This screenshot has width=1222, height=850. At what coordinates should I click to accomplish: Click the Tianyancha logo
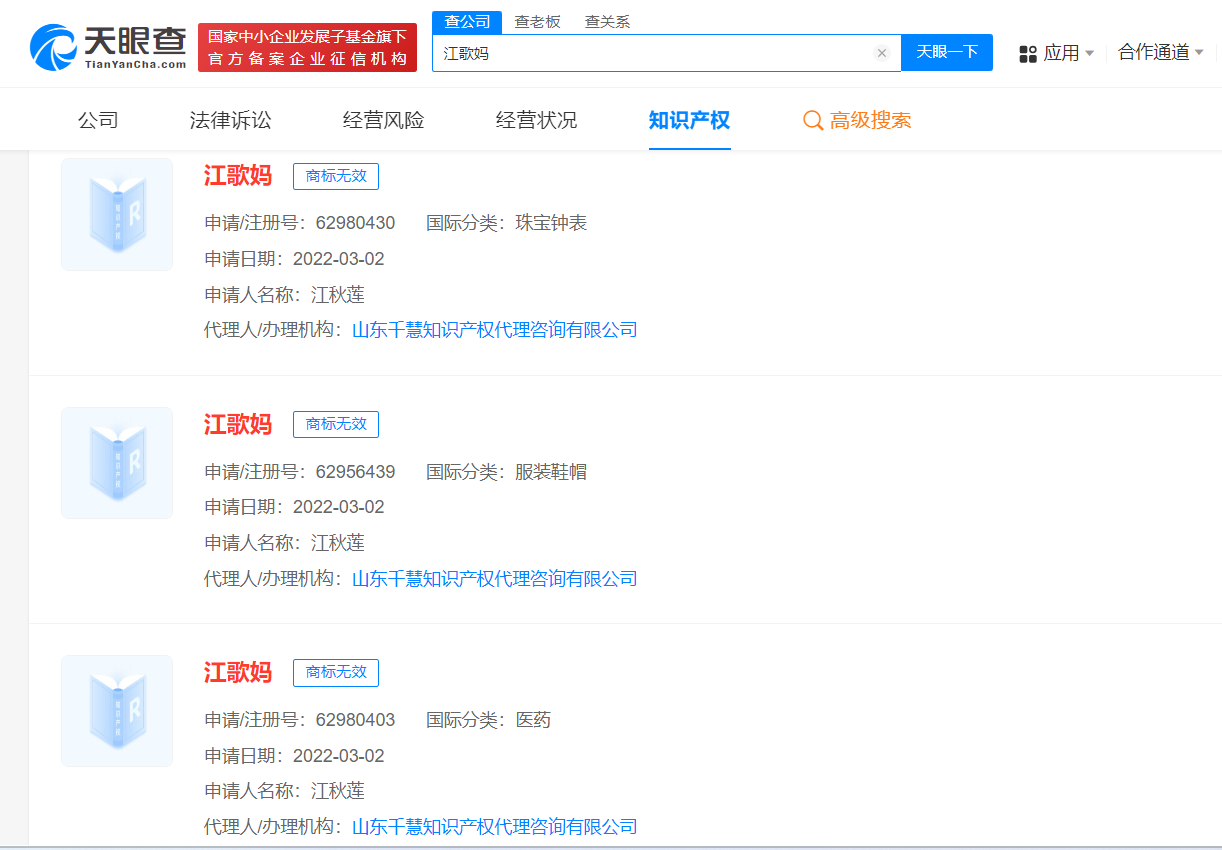pyautogui.click(x=108, y=47)
